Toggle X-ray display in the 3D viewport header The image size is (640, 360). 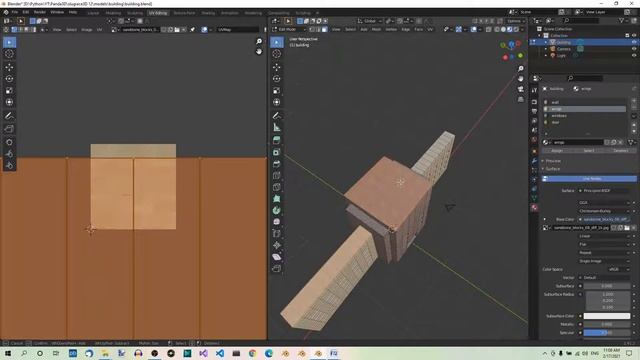pos(489,29)
